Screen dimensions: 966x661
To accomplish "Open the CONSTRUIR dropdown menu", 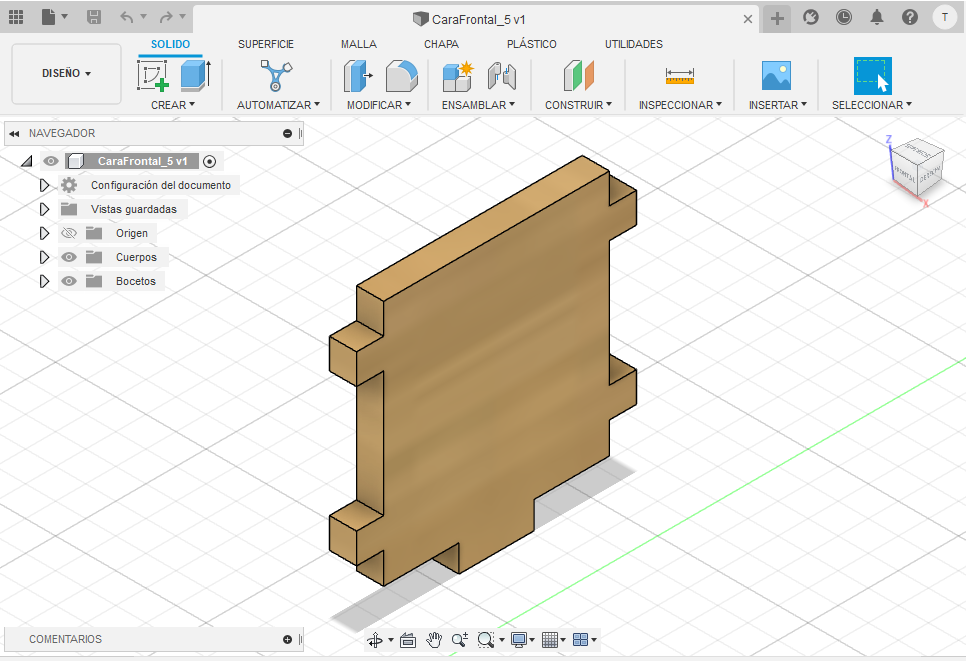I will pos(578,105).
